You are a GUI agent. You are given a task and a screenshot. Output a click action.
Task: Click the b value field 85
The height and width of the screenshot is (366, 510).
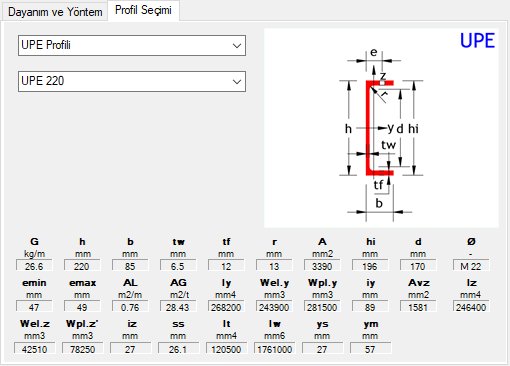[x=130, y=266]
